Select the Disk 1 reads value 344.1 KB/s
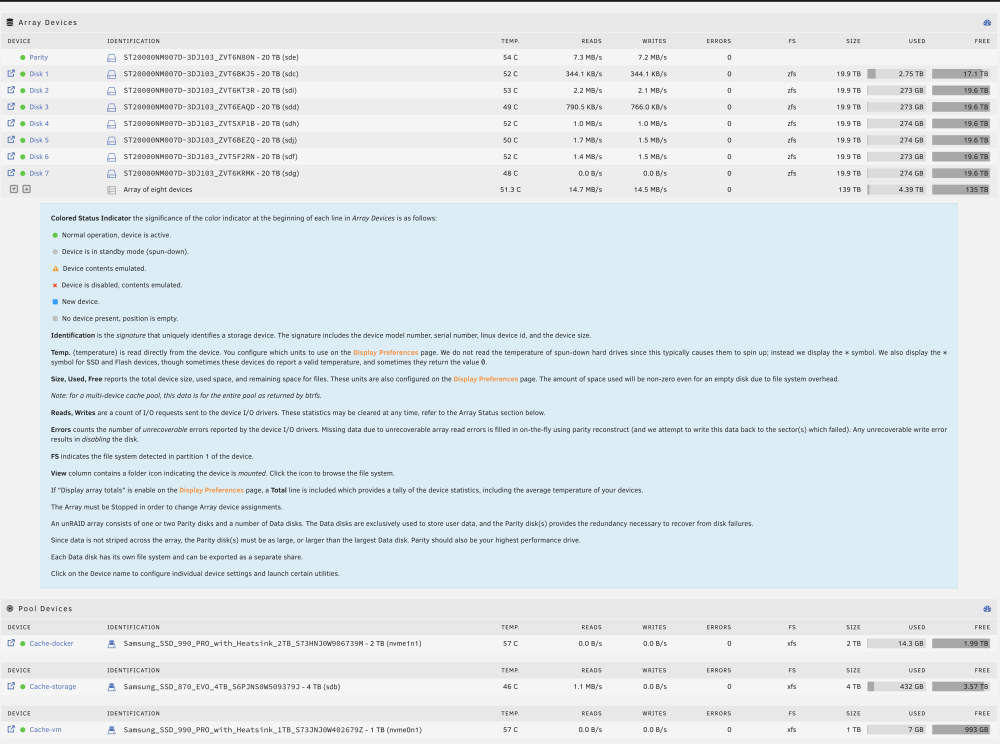Screen dimensions: 1000x744 [584, 74]
